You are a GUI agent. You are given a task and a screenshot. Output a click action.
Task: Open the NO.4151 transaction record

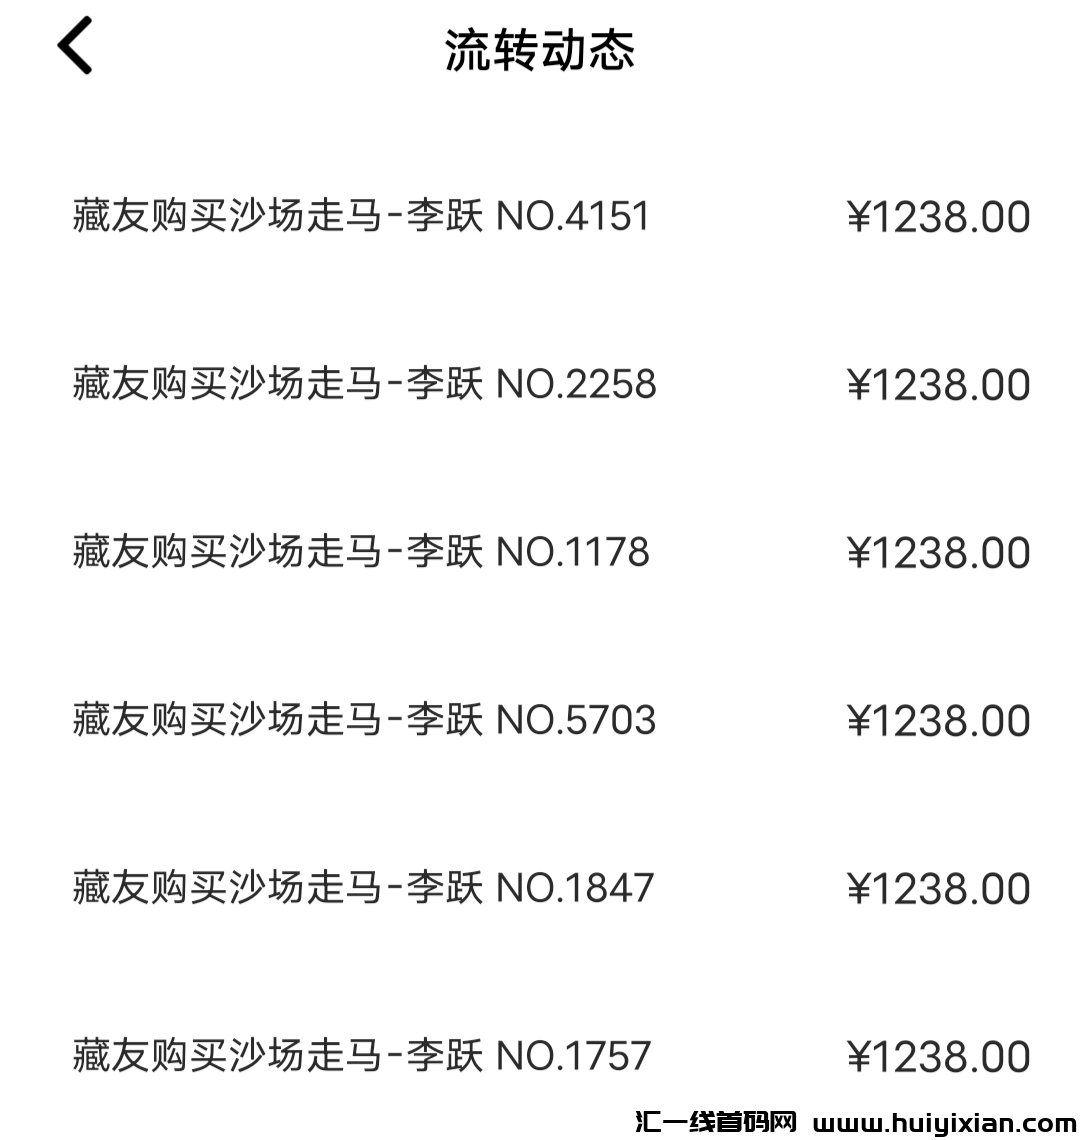[361, 216]
